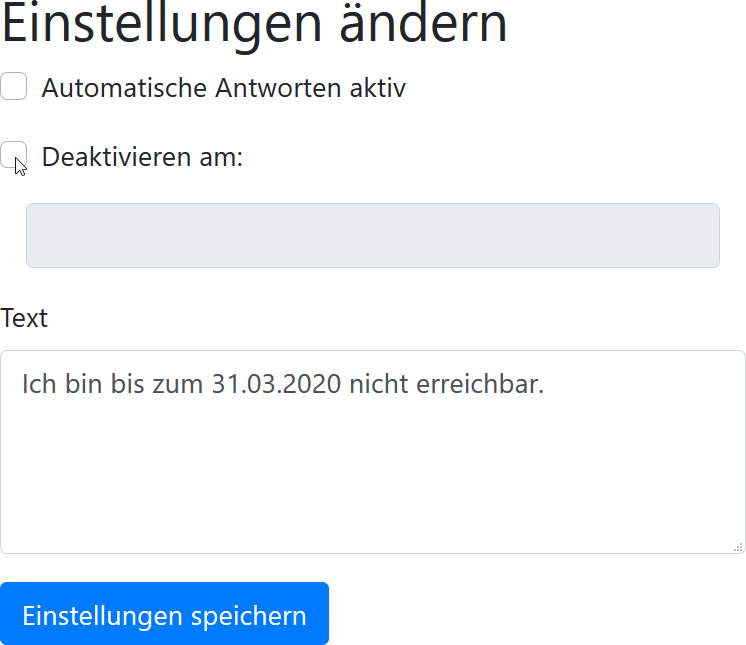Viewport: 746px width, 645px height.
Task: Click the word "ändern" in the heading
Action: (x=423, y=24)
